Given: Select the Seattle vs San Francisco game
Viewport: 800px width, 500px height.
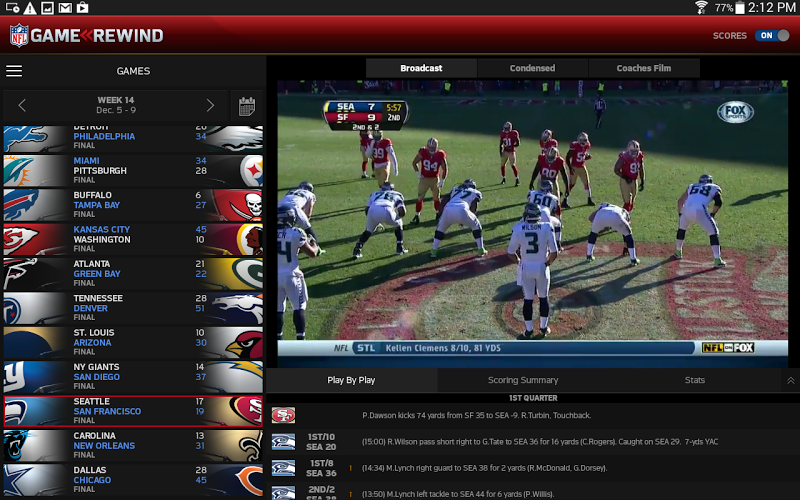Looking at the screenshot, I should click(x=133, y=411).
